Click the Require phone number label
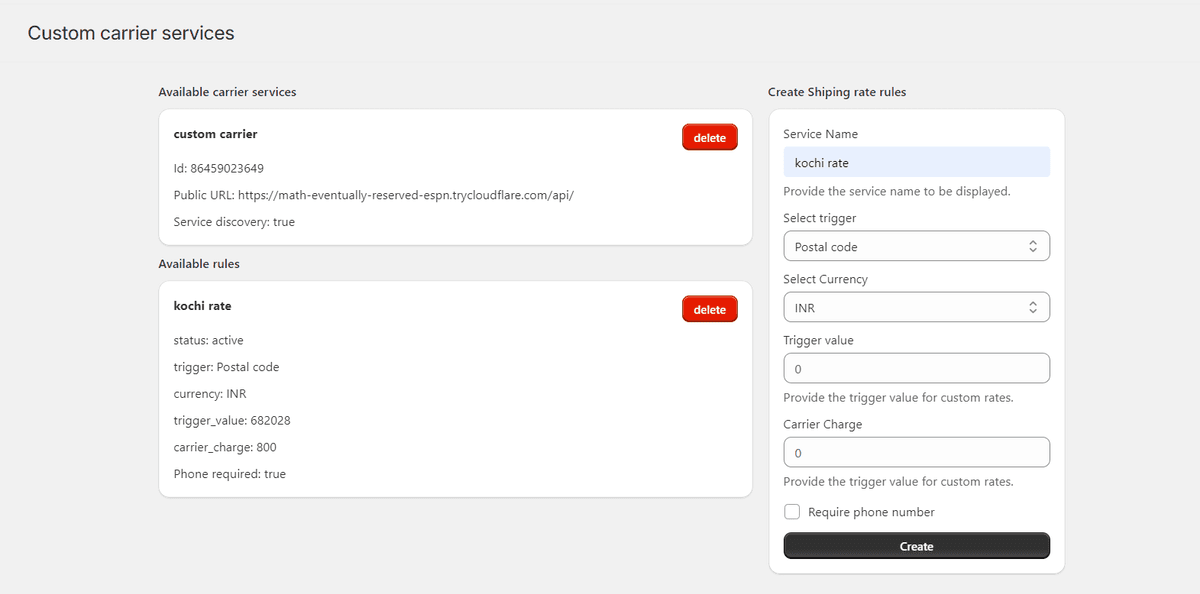 pyautogui.click(x=871, y=512)
